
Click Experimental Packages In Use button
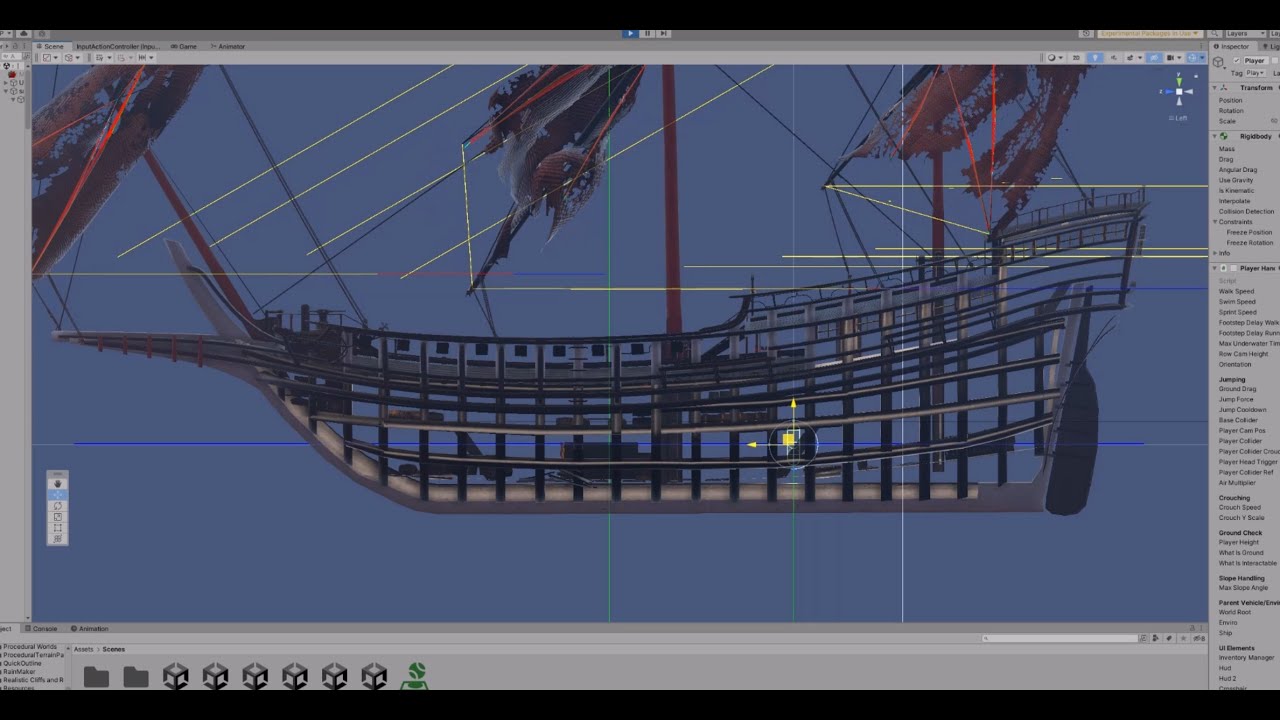(x=1150, y=33)
